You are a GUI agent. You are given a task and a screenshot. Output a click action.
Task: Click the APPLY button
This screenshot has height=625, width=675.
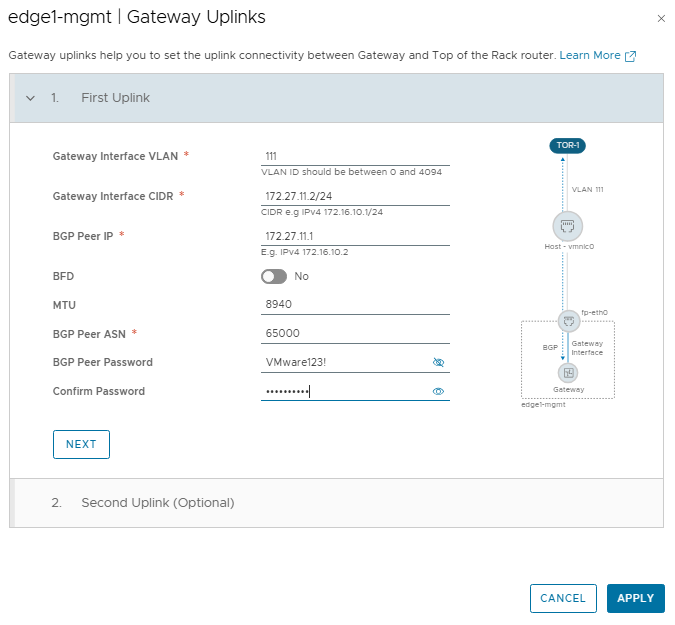pyautogui.click(x=635, y=598)
